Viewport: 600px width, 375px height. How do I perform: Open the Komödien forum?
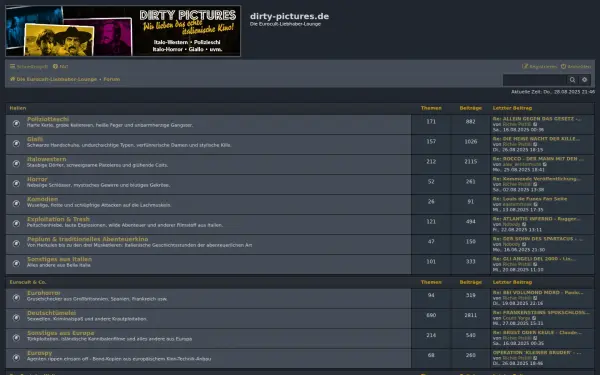click(42, 199)
